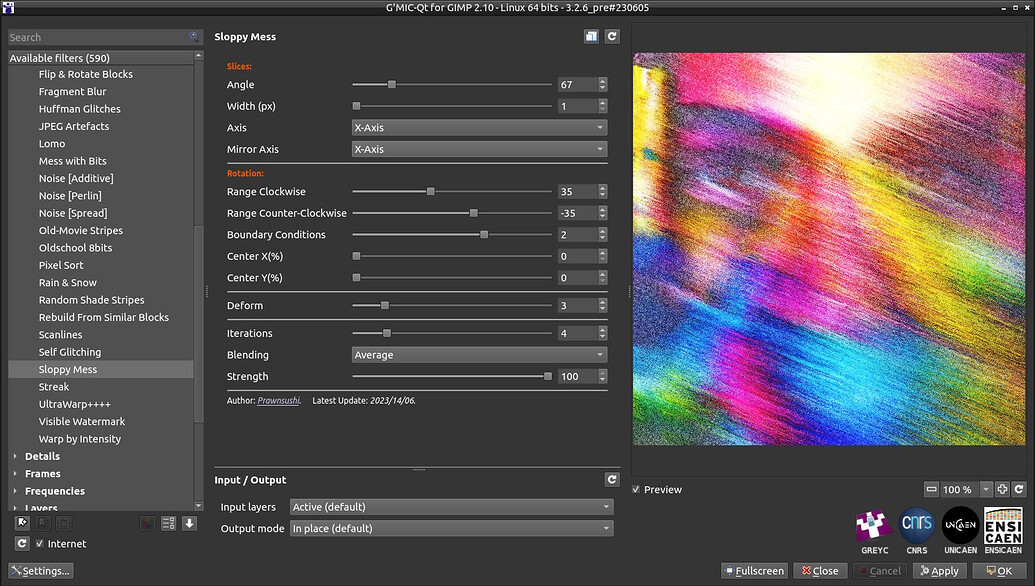Select the Pixel Sort filter
Image resolution: width=1035 pixels, height=586 pixels.
coord(67,264)
